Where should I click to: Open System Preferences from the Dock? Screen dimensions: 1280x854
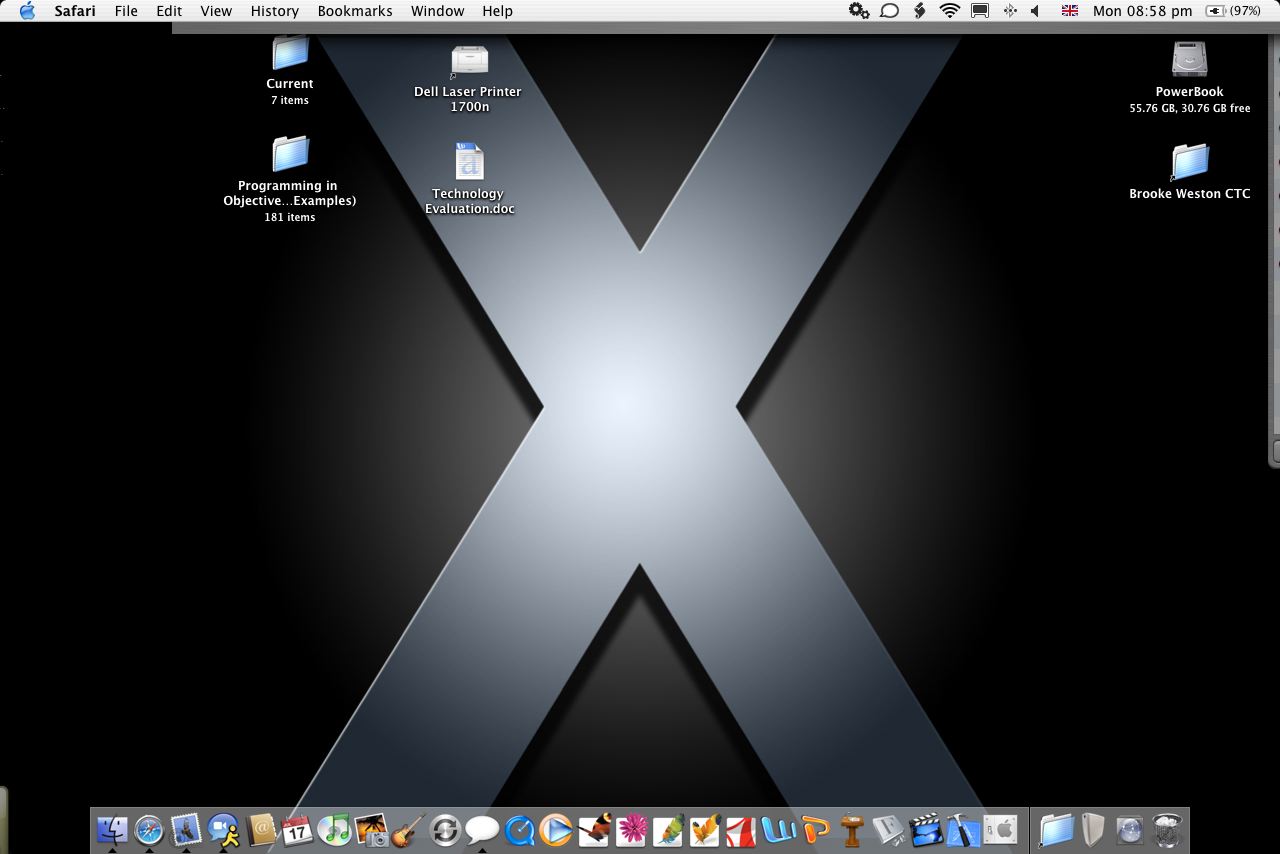tap(1000, 830)
